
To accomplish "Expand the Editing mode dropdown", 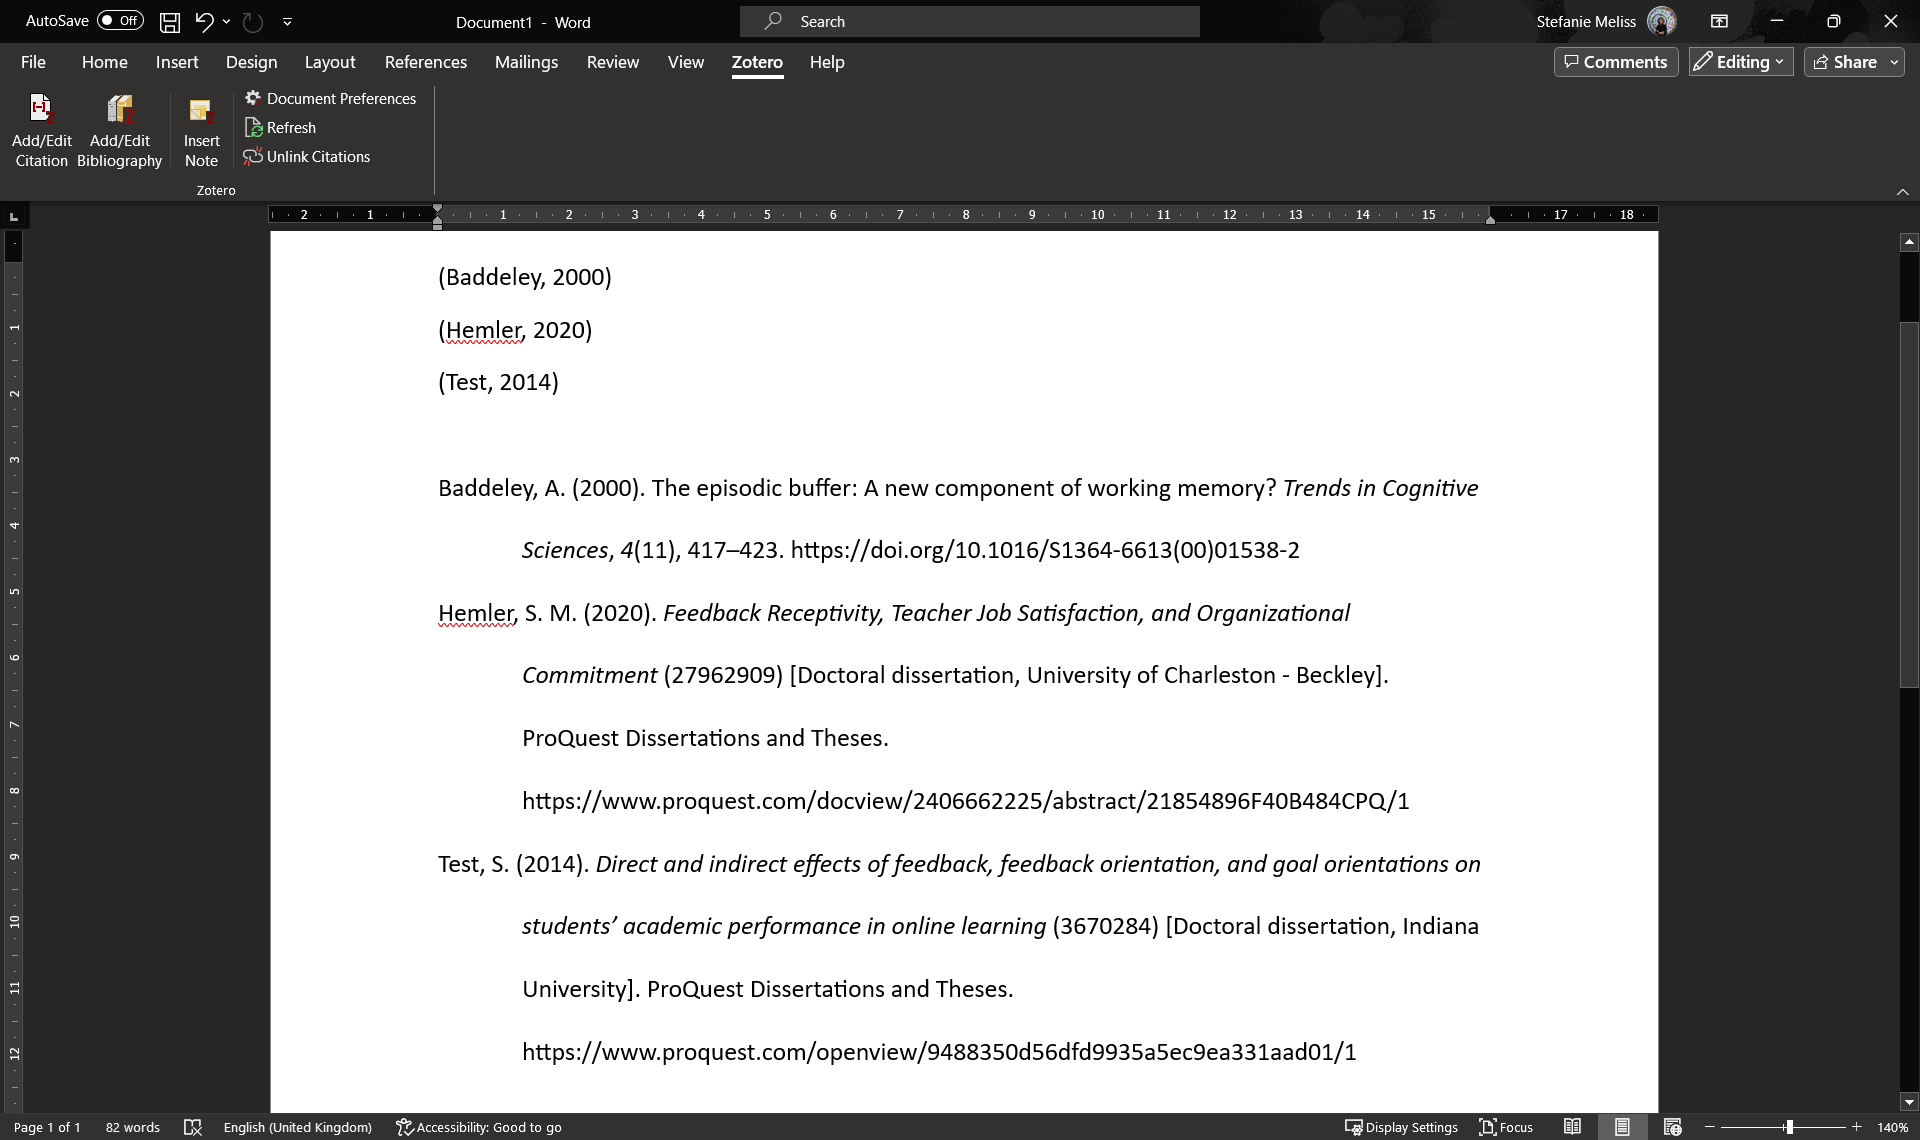I will pyautogui.click(x=1740, y=62).
